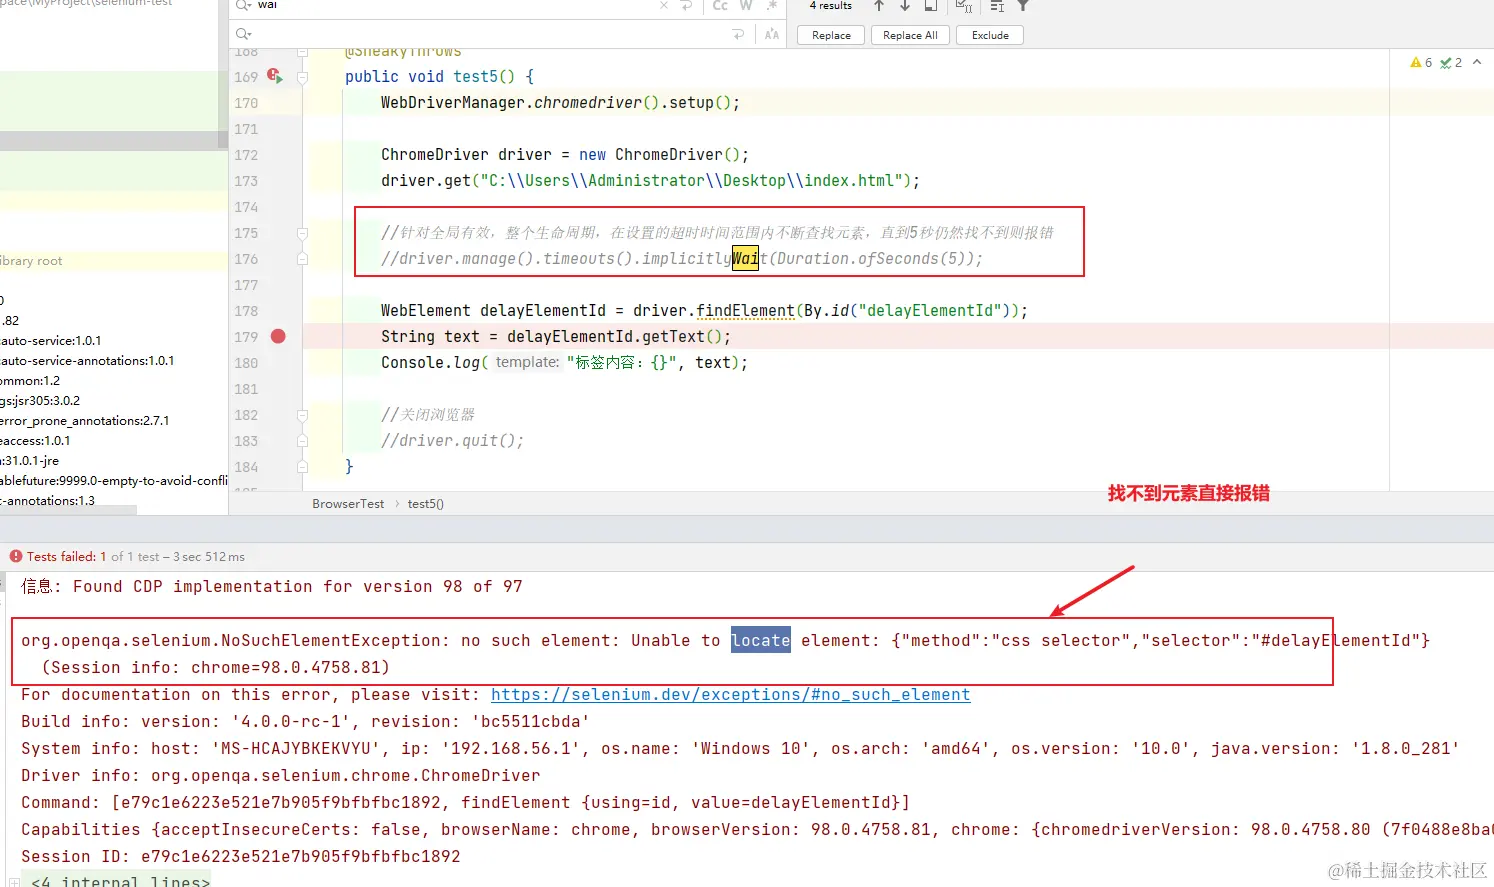Go to the next search occurrence
The width and height of the screenshot is (1494, 887).
coord(905,6)
